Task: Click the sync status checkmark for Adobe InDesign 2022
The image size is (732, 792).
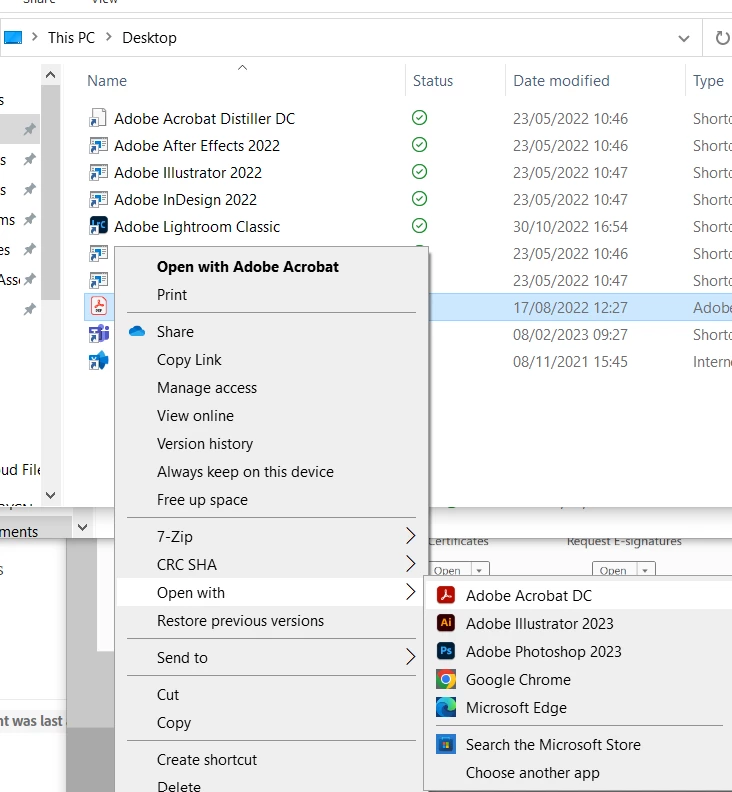Action: 419,199
